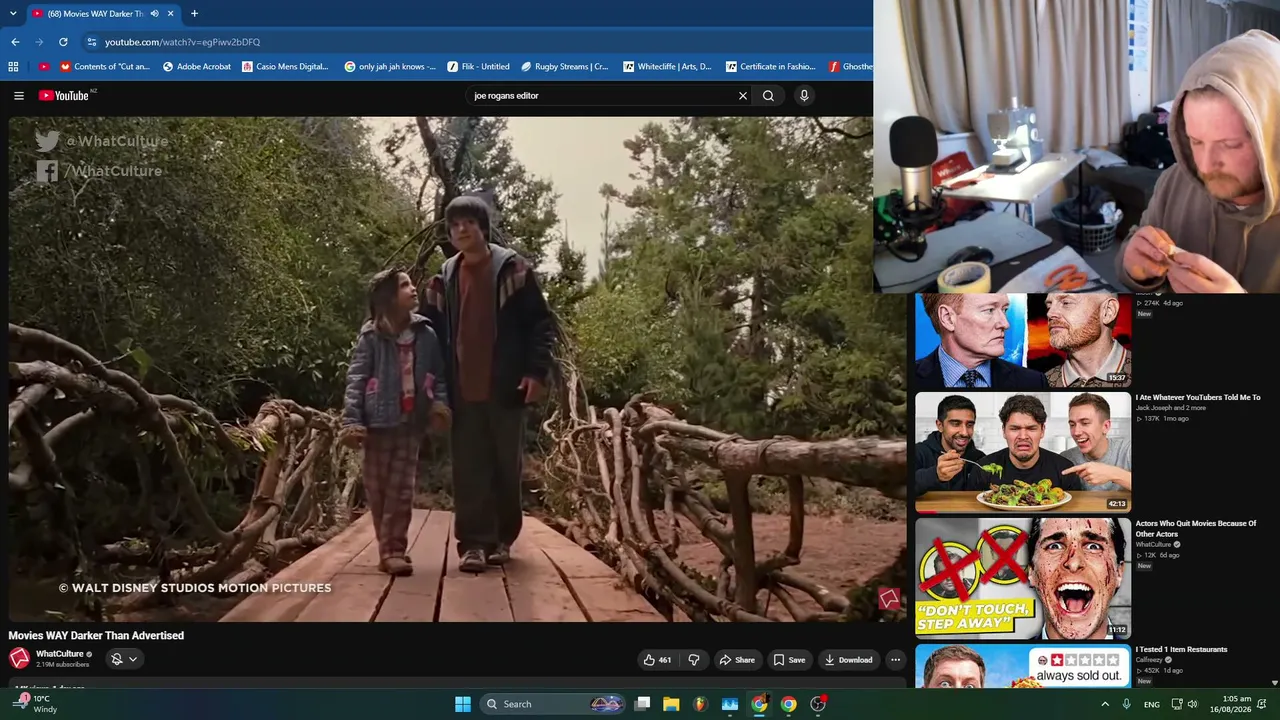Screen dimensions: 1280x720
Task: Download the video
Action: [848, 660]
